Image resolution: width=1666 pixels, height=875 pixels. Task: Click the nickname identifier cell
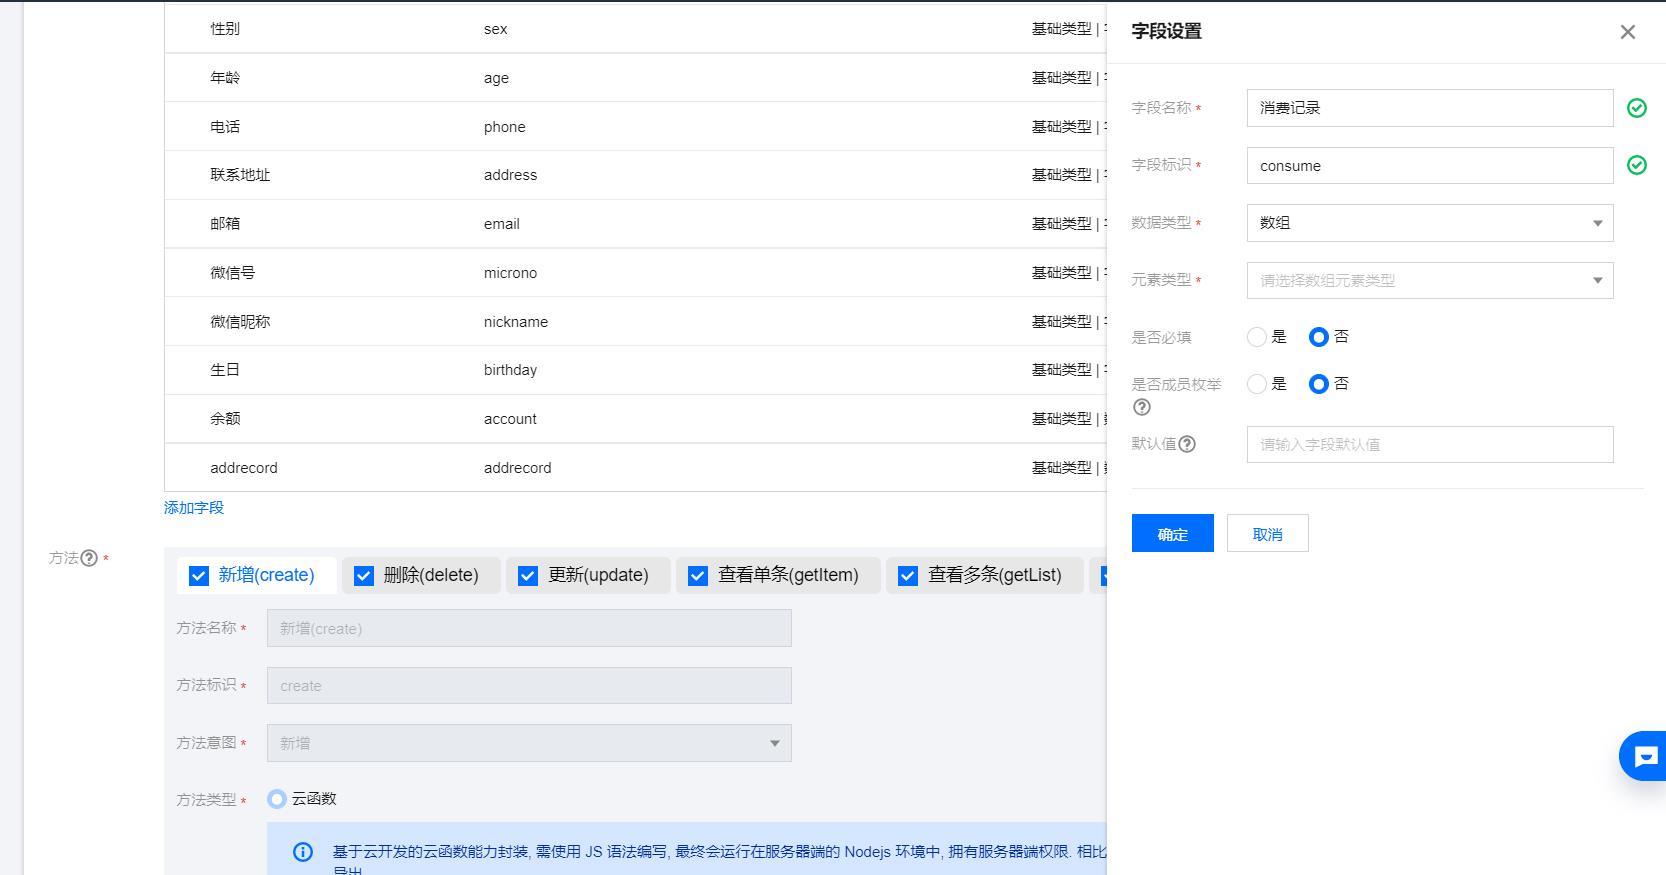click(x=516, y=322)
